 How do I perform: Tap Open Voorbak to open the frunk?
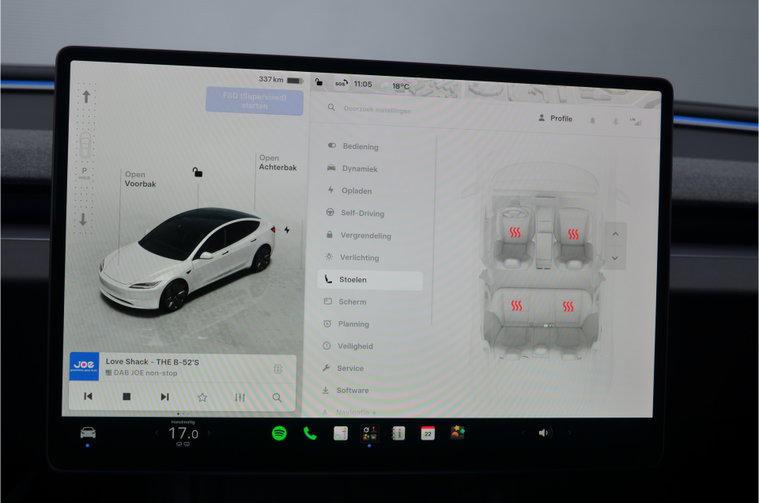[140, 179]
